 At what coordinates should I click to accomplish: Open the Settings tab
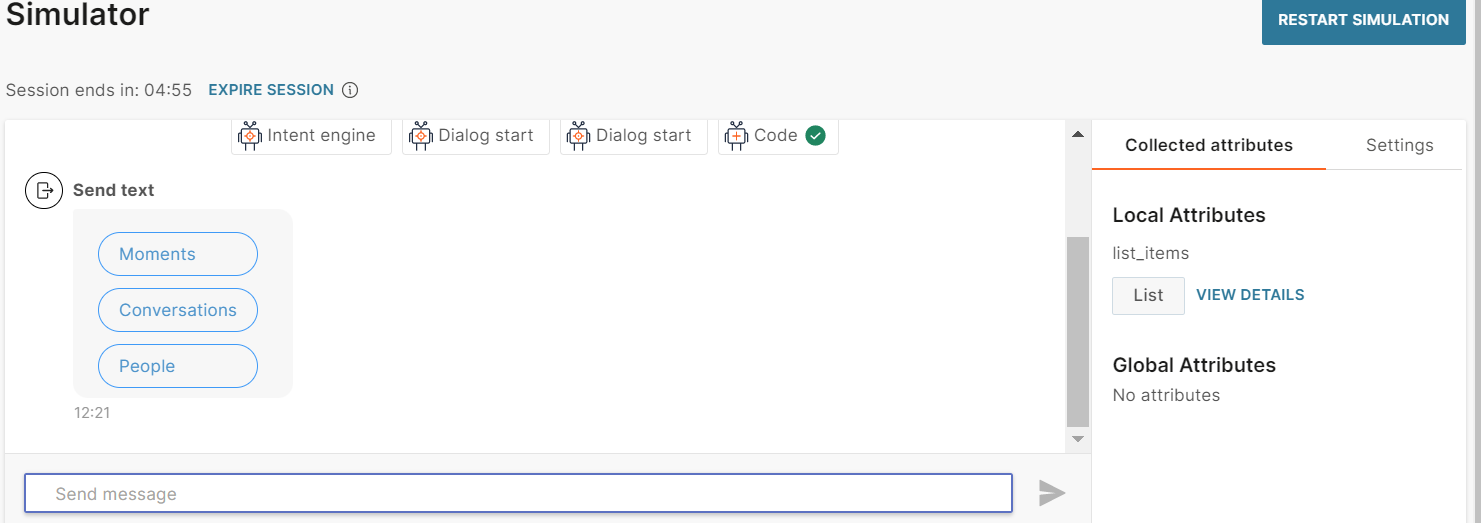pos(1399,145)
